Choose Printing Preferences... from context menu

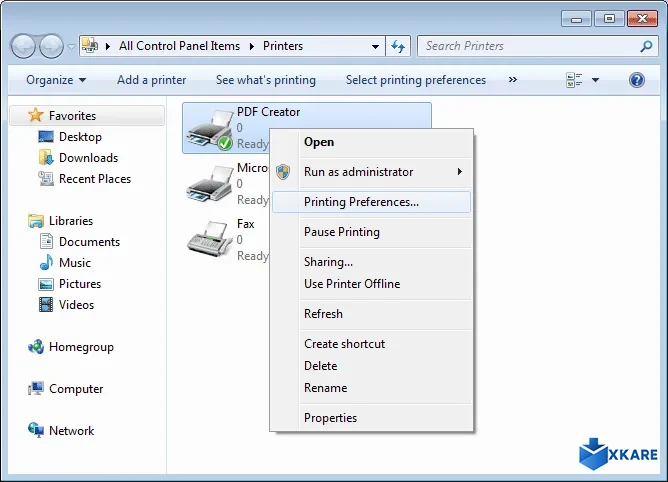tap(371, 202)
